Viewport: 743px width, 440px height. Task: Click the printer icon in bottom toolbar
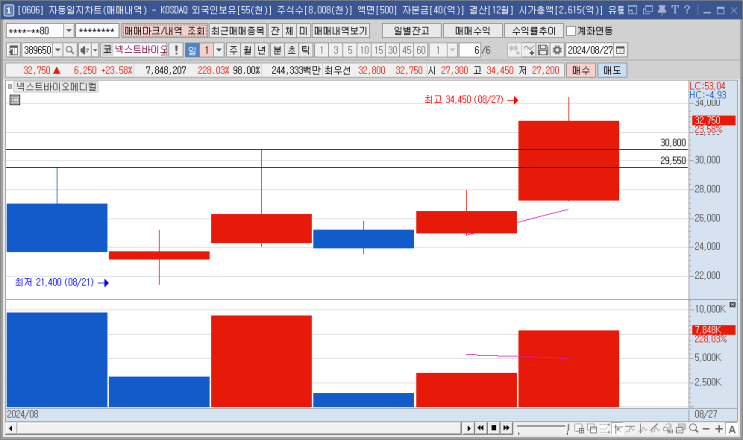[668, 428]
